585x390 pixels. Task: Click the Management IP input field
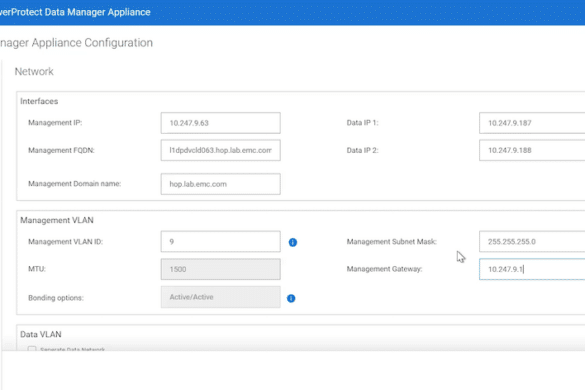[220, 123]
